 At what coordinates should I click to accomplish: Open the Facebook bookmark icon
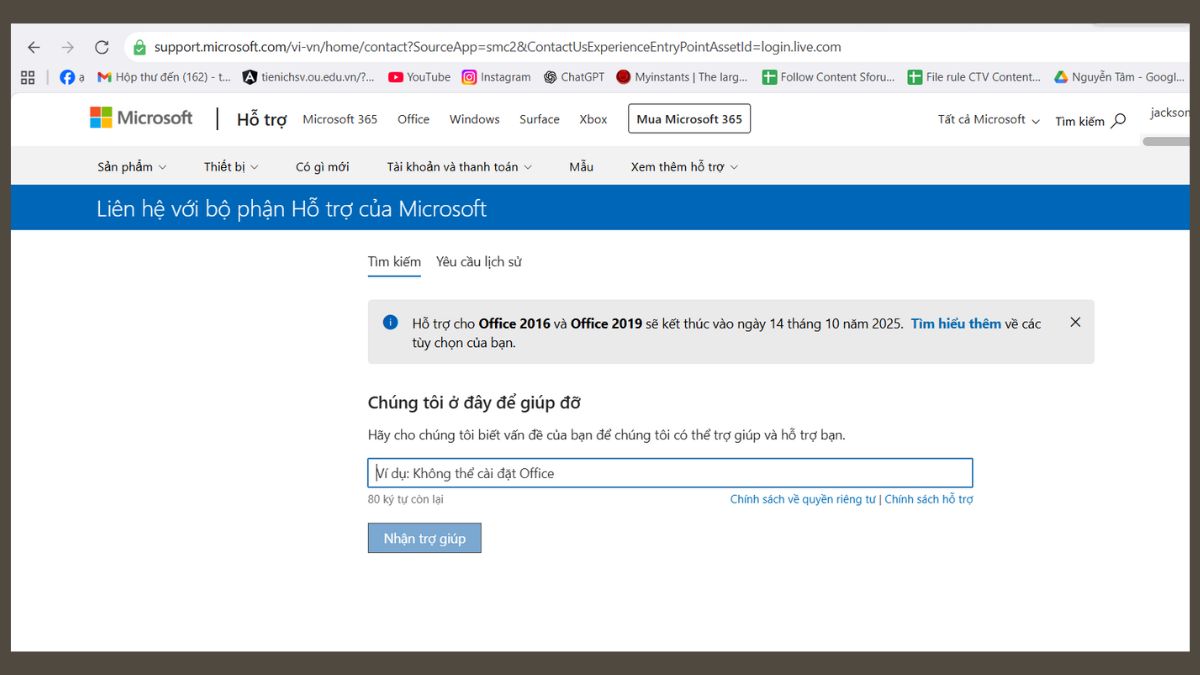point(67,77)
